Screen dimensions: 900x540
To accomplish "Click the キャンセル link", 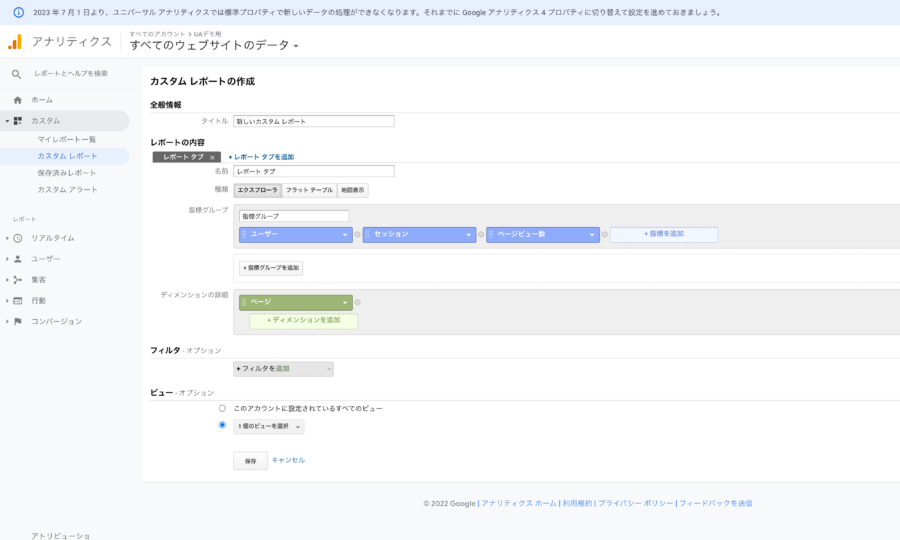I will [x=288, y=460].
